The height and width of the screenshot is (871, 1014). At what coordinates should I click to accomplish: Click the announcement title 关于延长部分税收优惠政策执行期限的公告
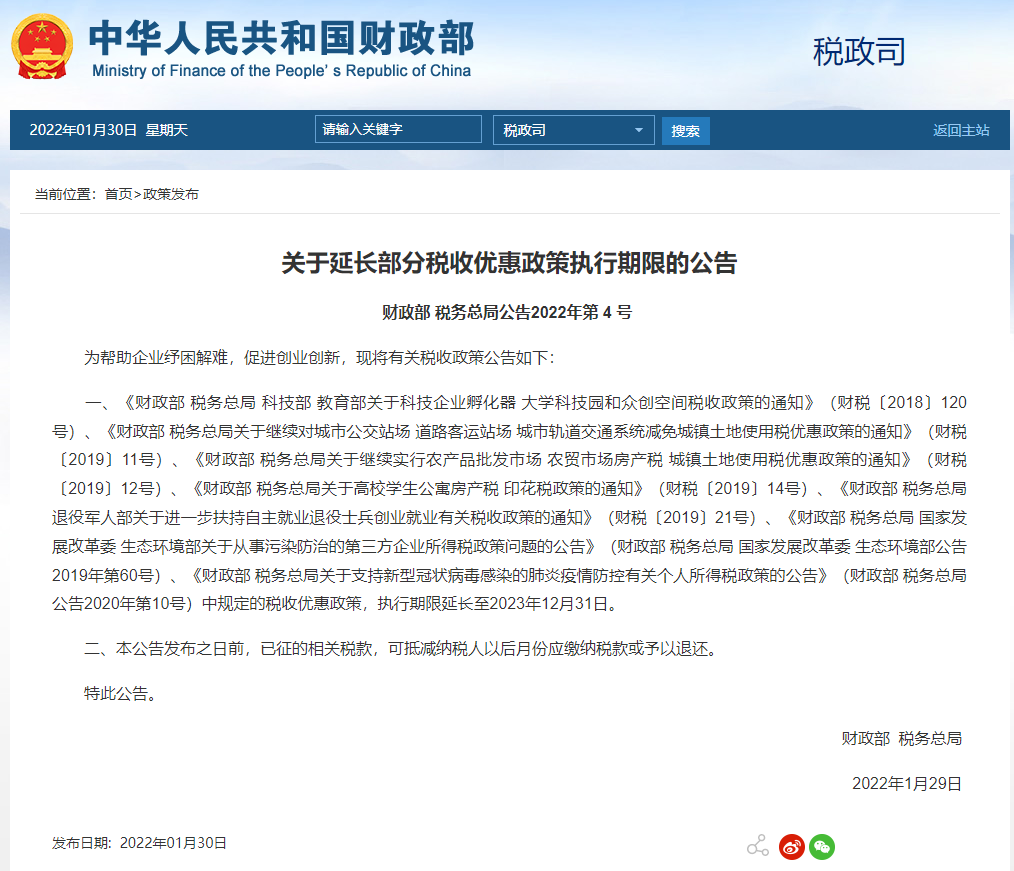508,263
